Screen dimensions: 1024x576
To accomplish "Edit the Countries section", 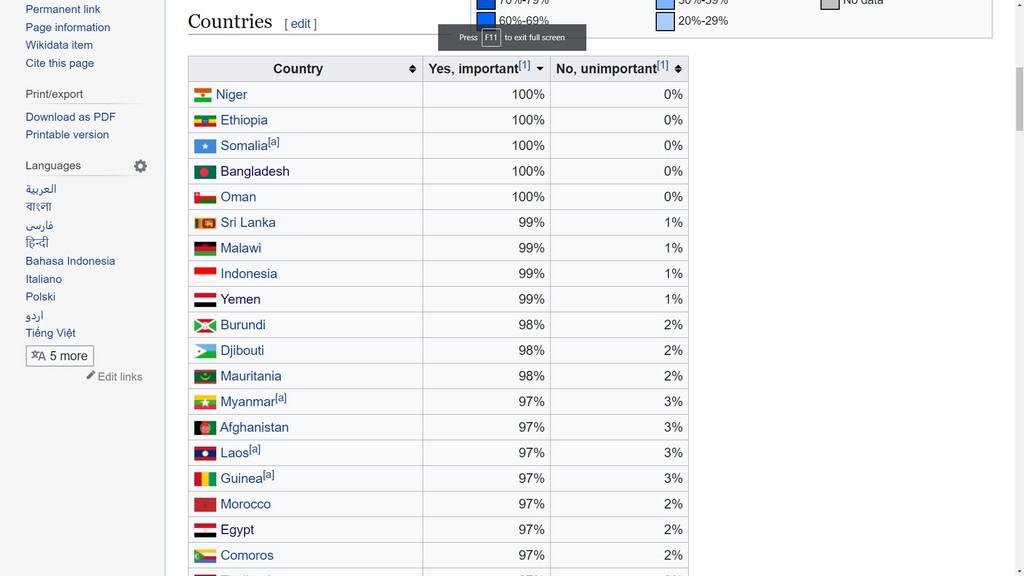I will pos(301,24).
